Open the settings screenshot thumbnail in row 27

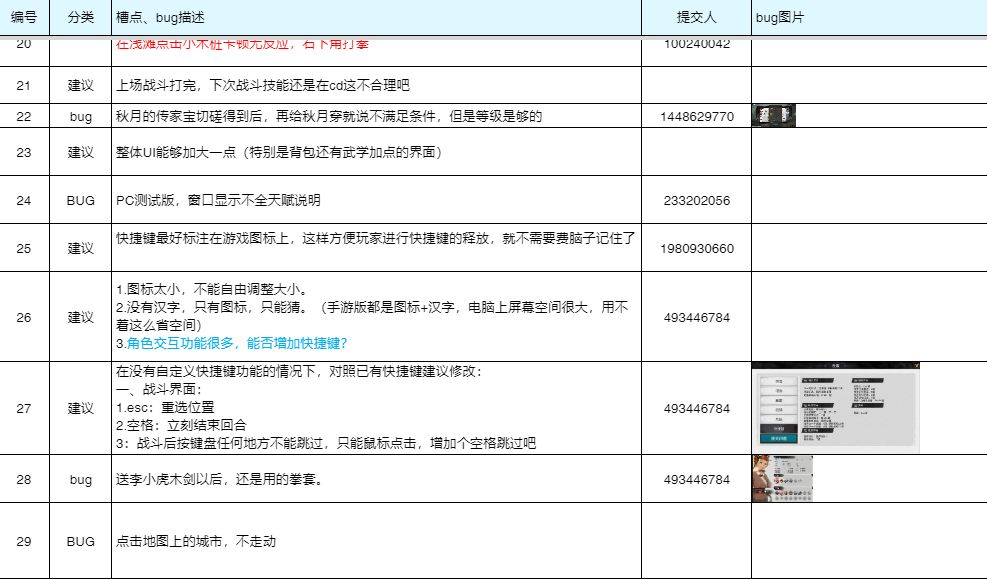[x=835, y=407]
